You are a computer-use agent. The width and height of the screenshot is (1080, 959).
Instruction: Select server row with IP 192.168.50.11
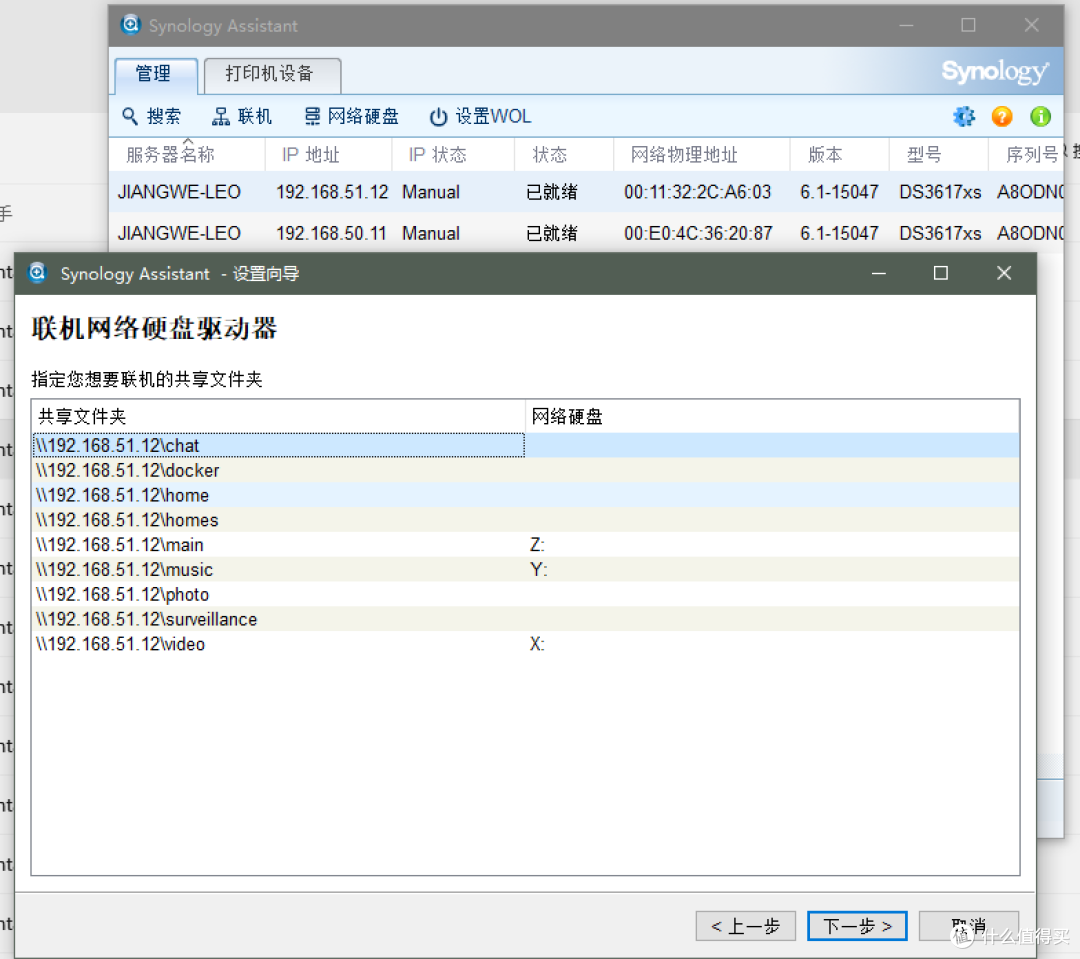pos(586,233)
